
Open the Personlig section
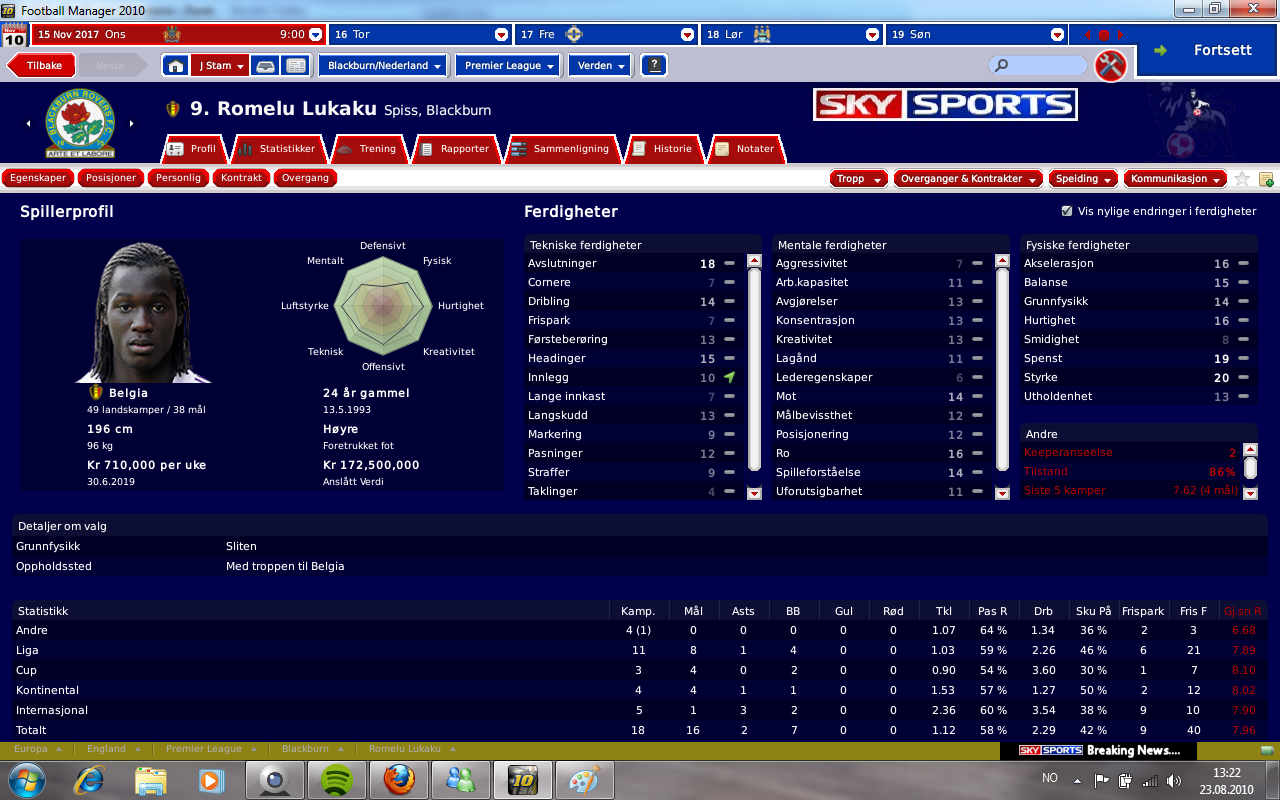click(x=179, y=179)
